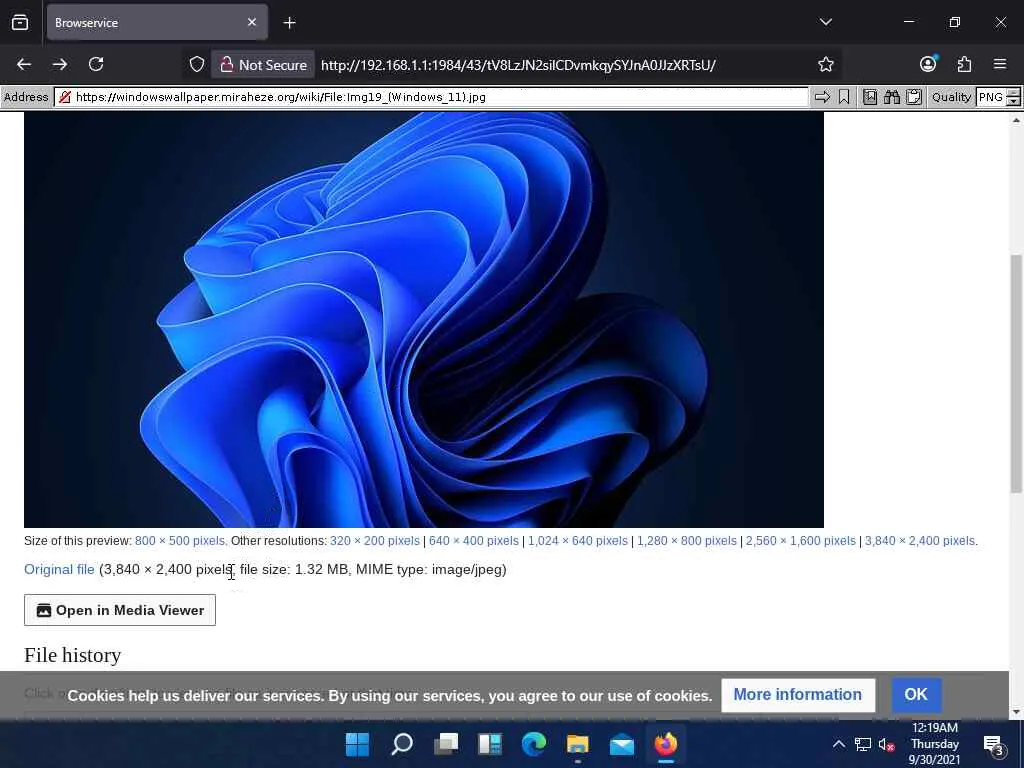The height and width of the screenshot is (768, 1024).
Task: Click the shield tracking protection icon
Action: [x=197, y=65]
